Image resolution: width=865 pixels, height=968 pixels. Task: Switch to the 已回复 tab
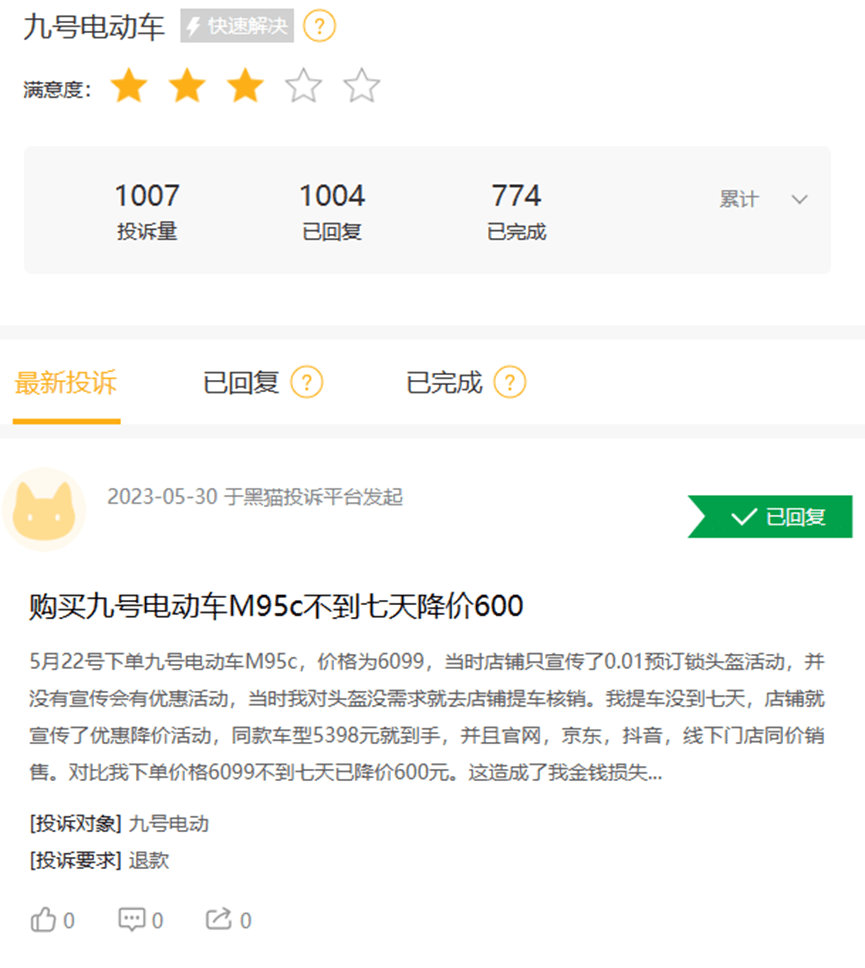coord(241,382)
